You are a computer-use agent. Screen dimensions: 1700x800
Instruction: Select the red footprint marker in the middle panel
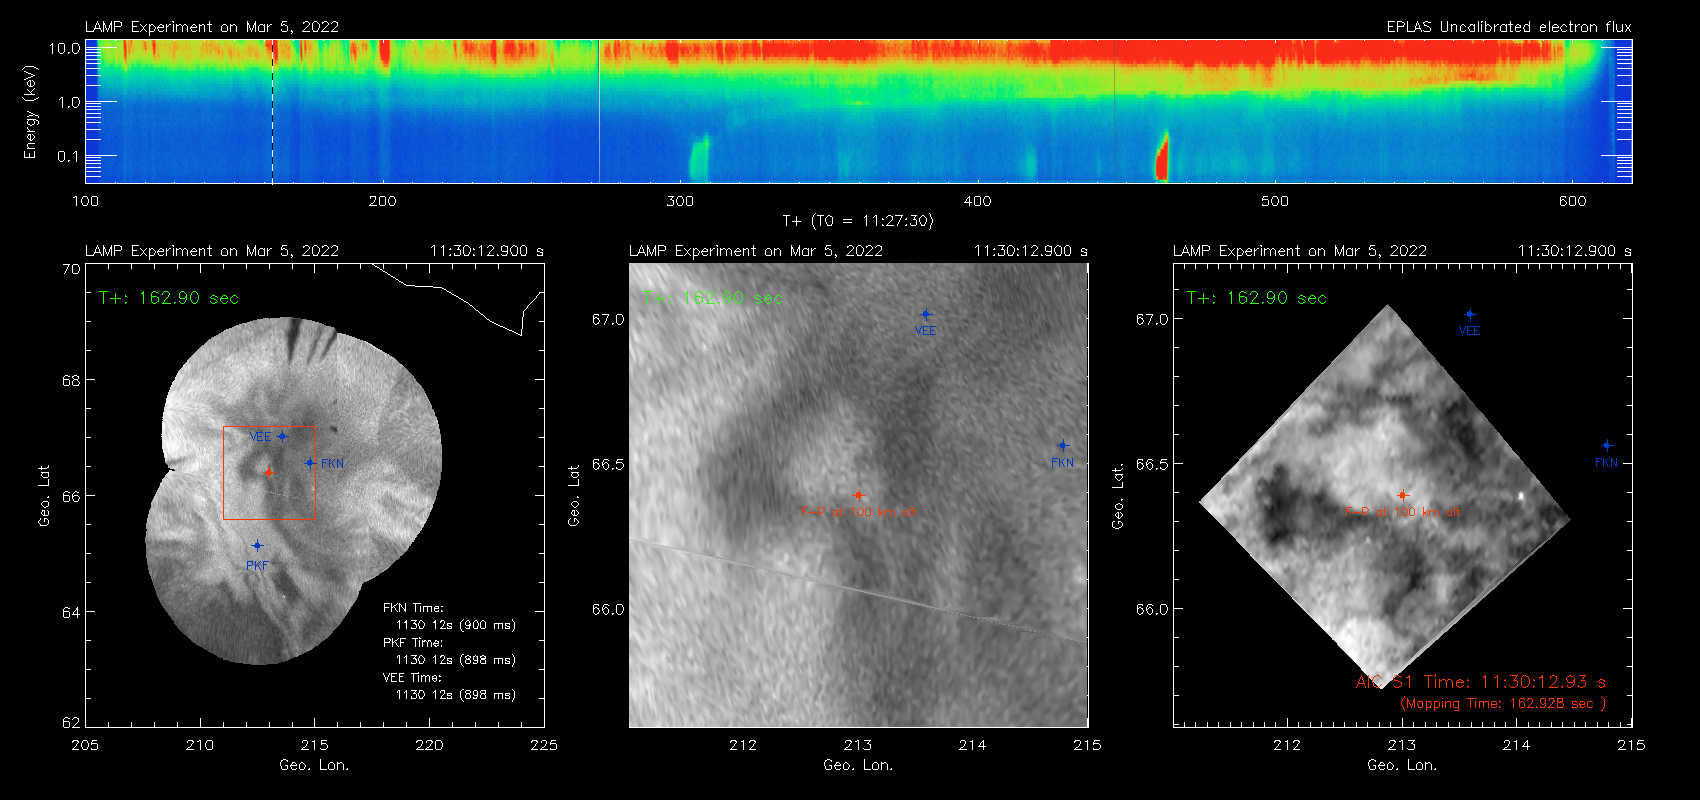click(x=858, y=495)
